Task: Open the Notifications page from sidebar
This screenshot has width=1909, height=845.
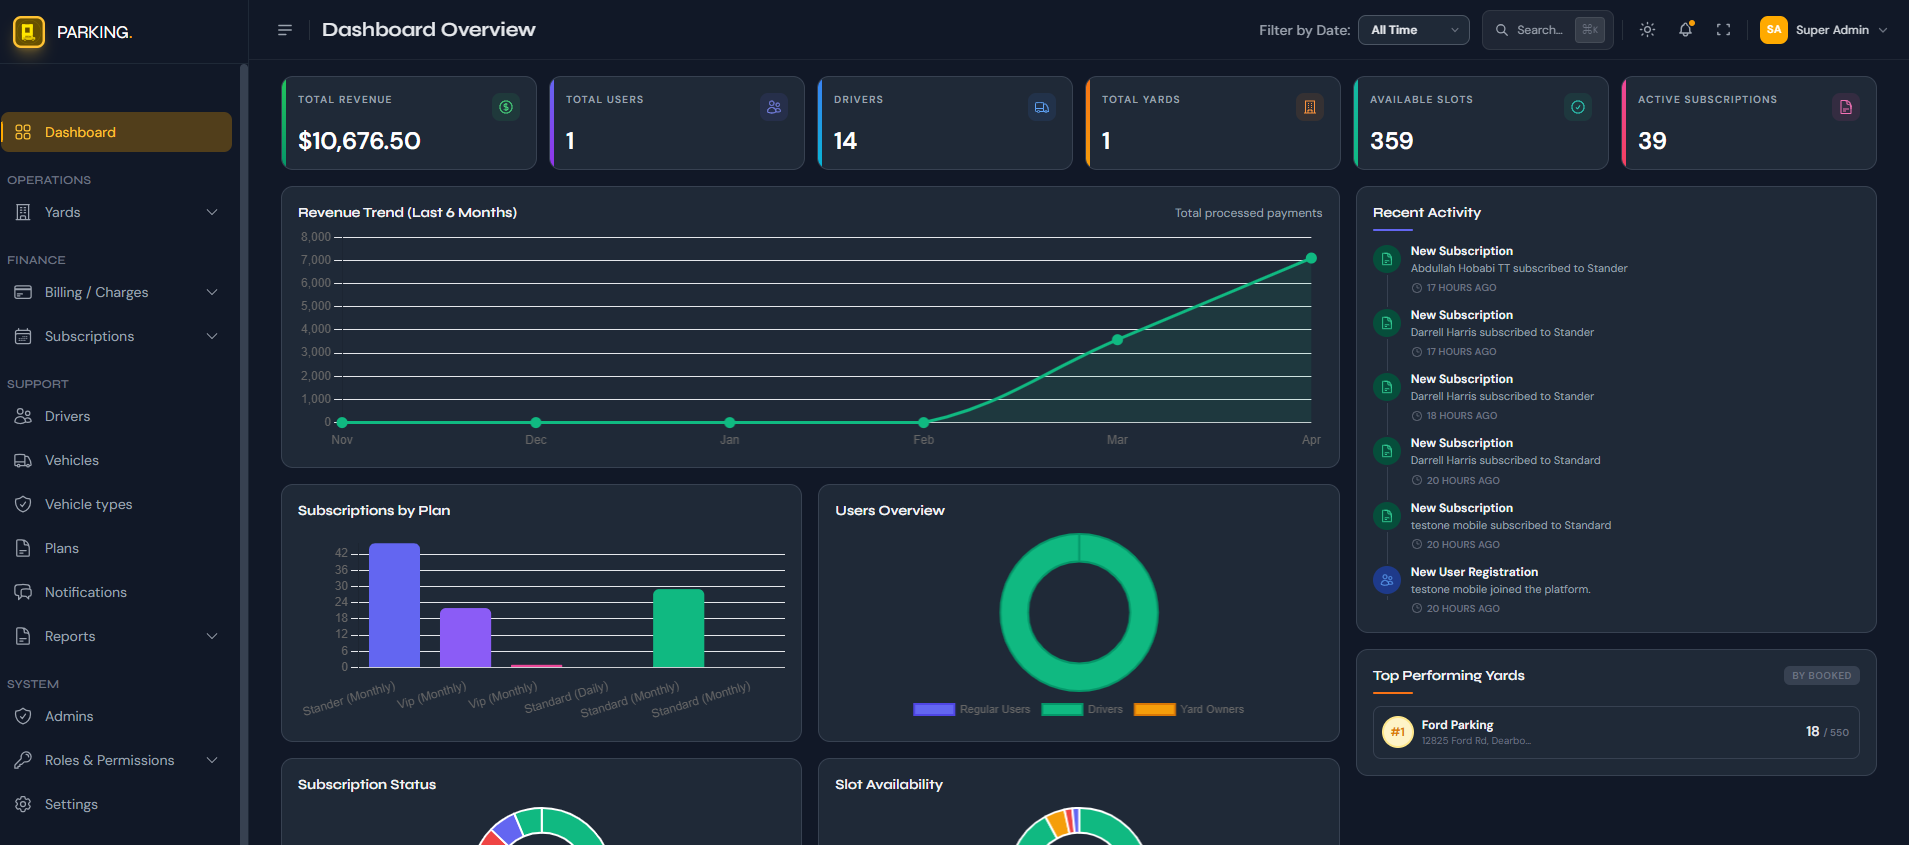Action: point(117,592)
